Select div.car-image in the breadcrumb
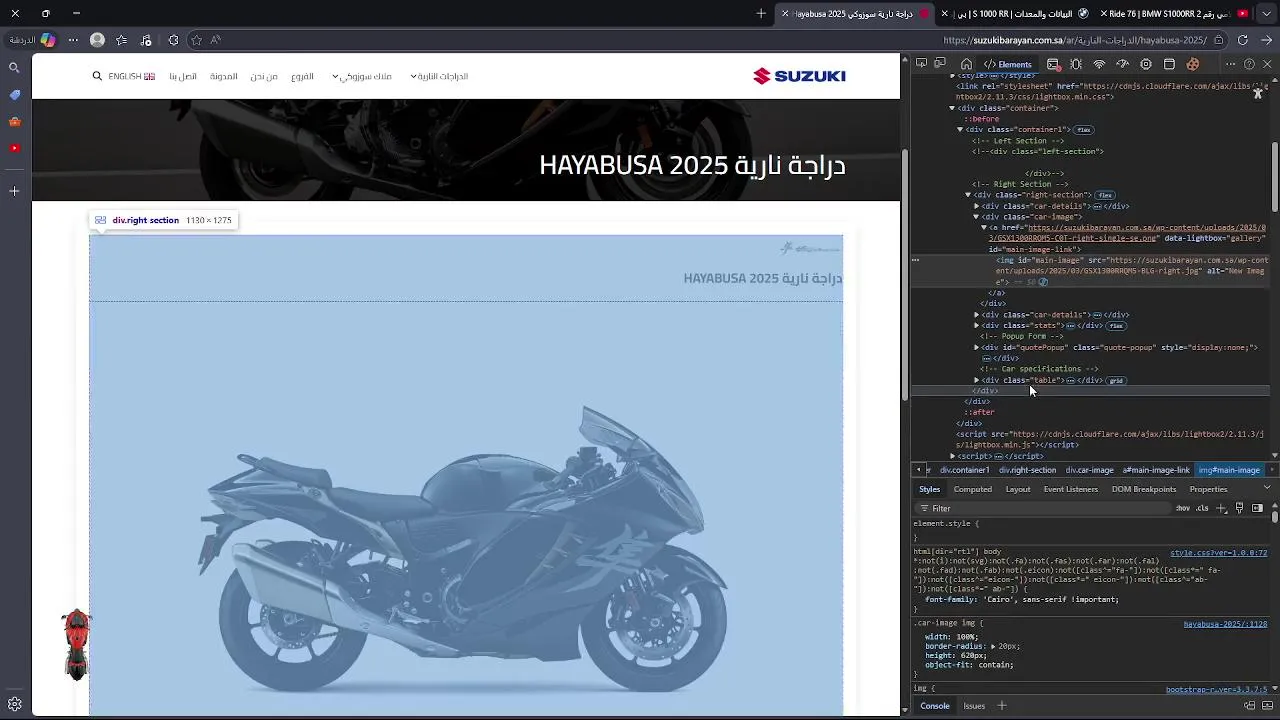The image size is (1280, 720). tap(1089, 470)
